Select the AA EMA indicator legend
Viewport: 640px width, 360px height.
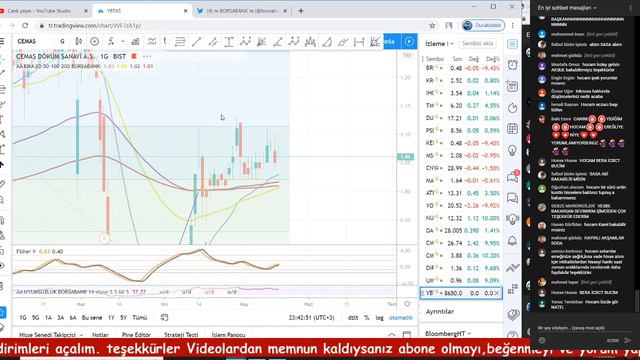click(58, 66)
